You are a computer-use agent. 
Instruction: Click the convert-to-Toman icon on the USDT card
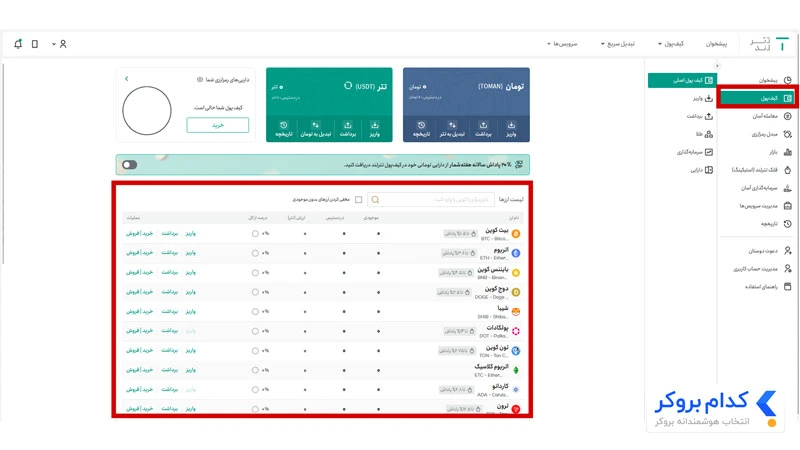pos(315,125)
